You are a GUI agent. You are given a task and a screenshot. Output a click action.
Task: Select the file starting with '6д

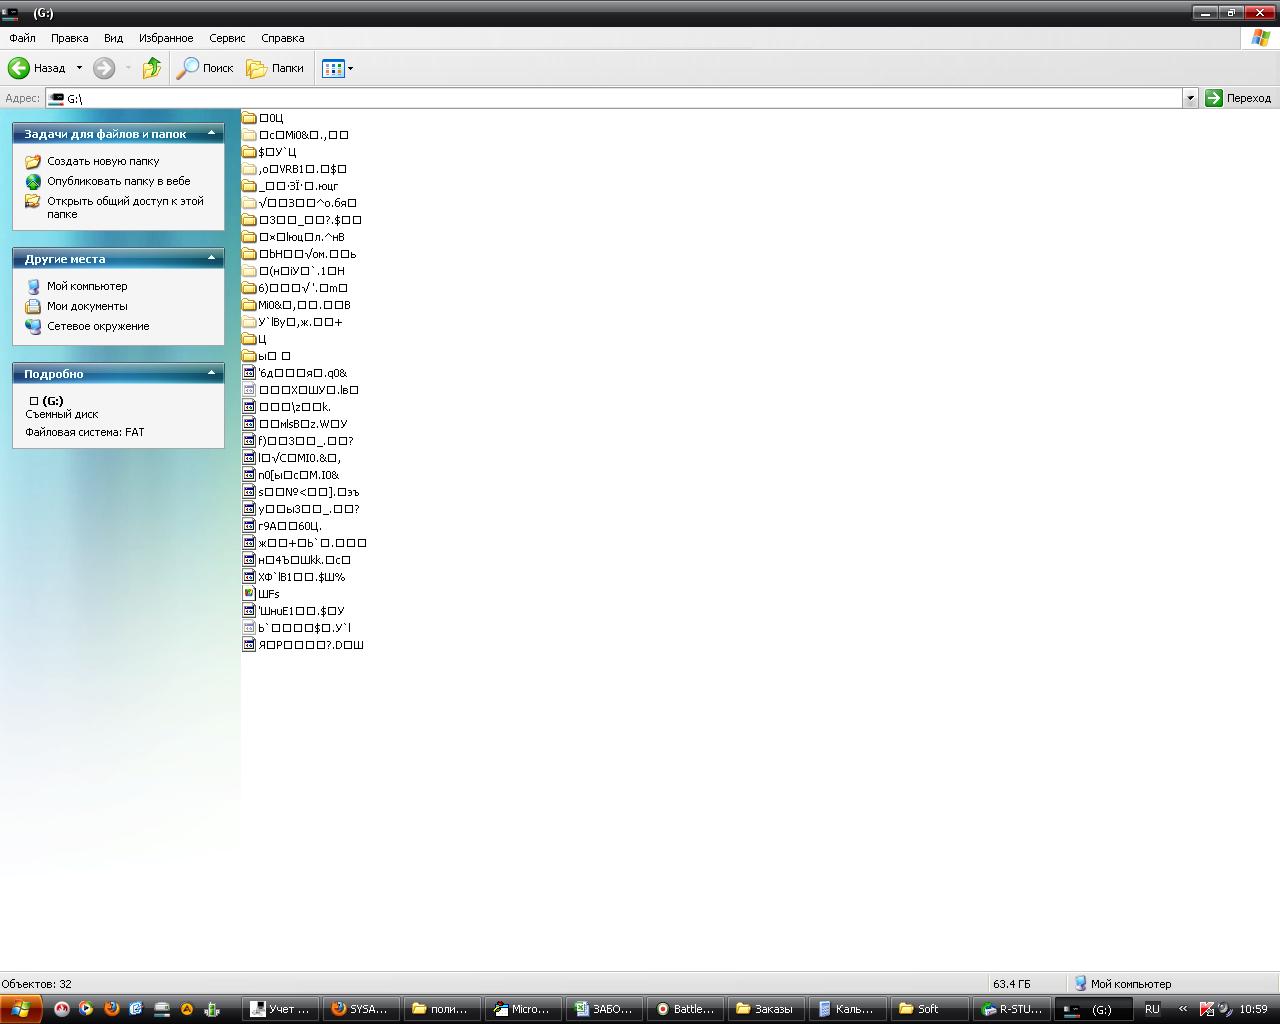pos(295,373)
